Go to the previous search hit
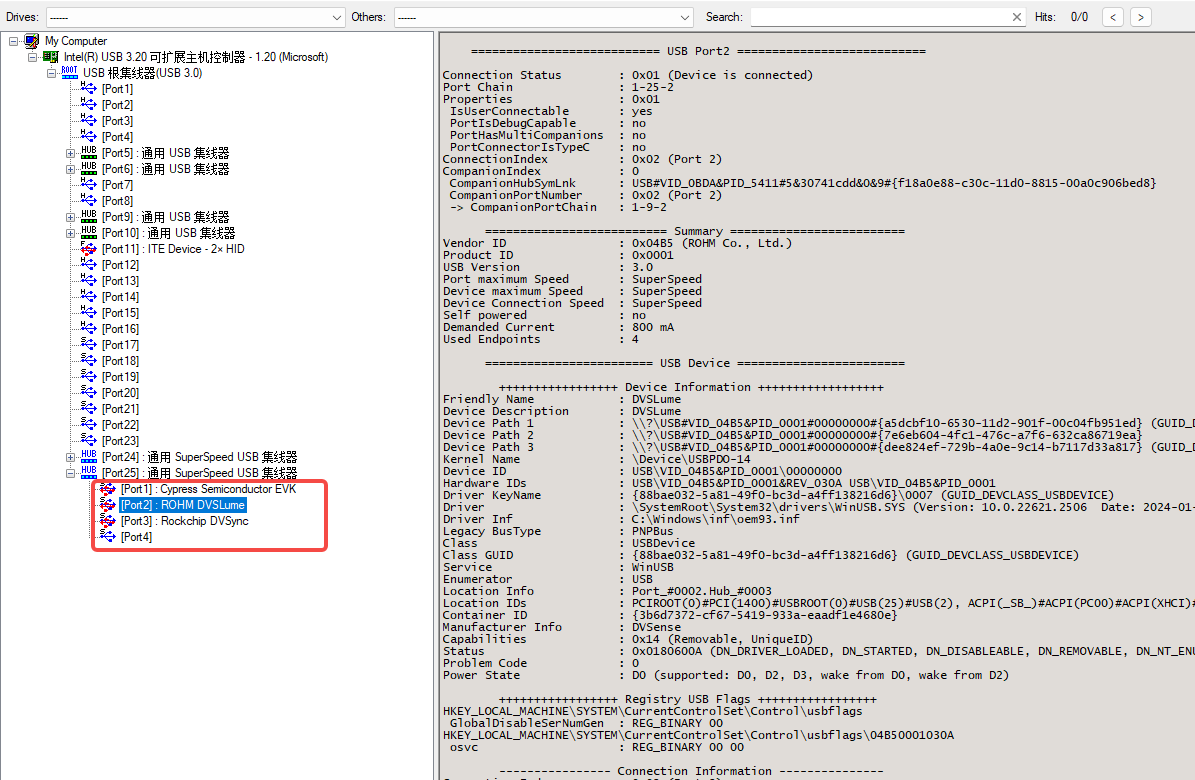1195x780 pixels. point(1112,17)
